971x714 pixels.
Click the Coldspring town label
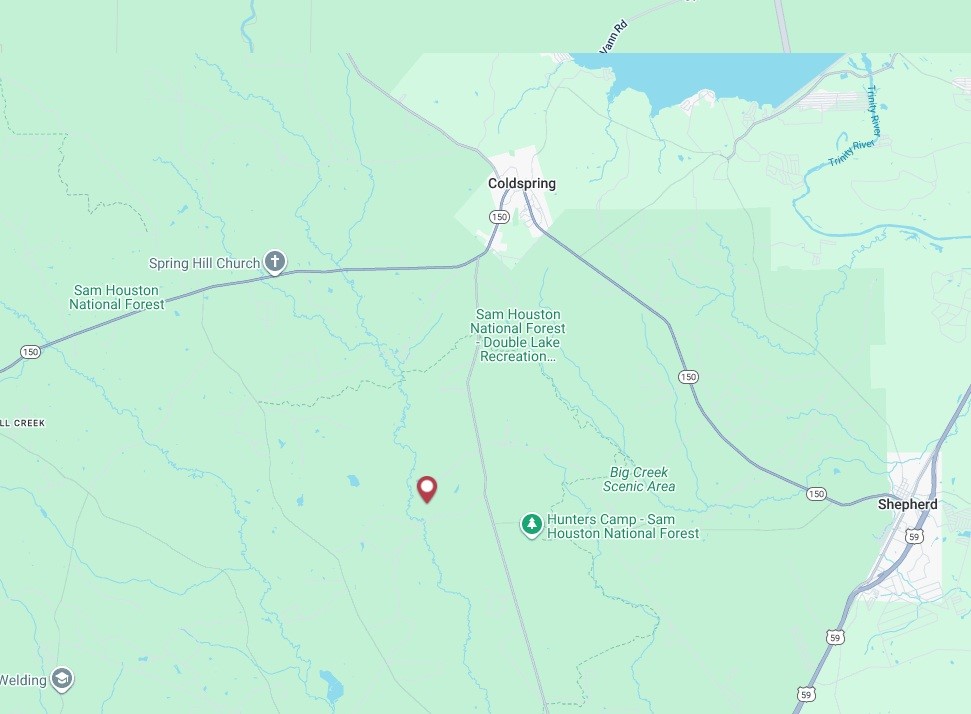coord(522,183)
